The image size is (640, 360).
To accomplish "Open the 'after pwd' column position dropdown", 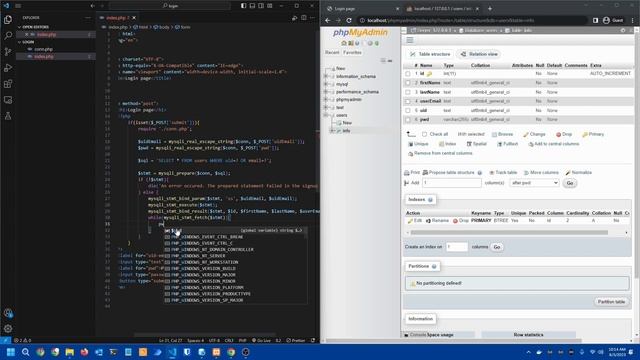I will tap(534, 183).
